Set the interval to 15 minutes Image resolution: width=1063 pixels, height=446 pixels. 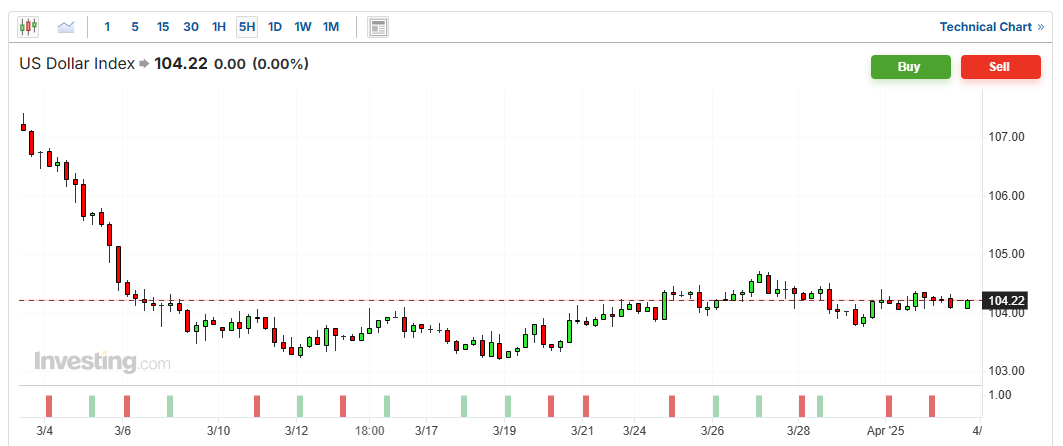162,27
